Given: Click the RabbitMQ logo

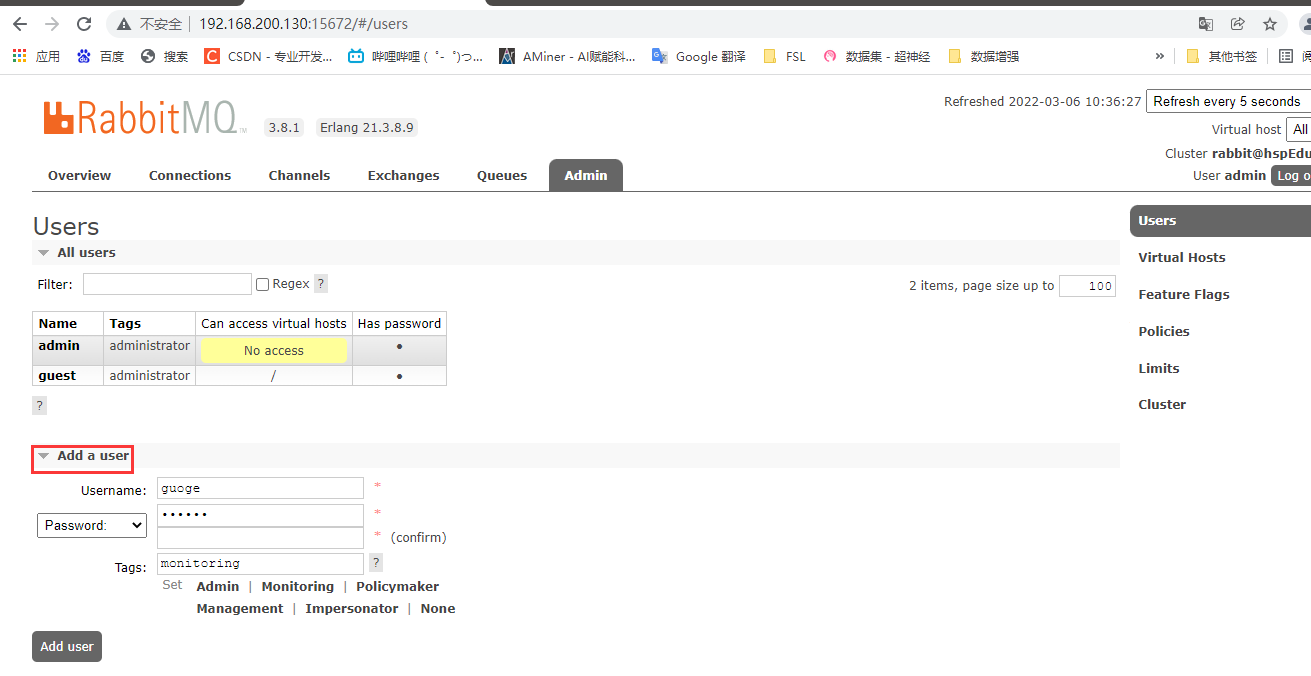Looking at the screenshot, I should [x=144, y=118].
